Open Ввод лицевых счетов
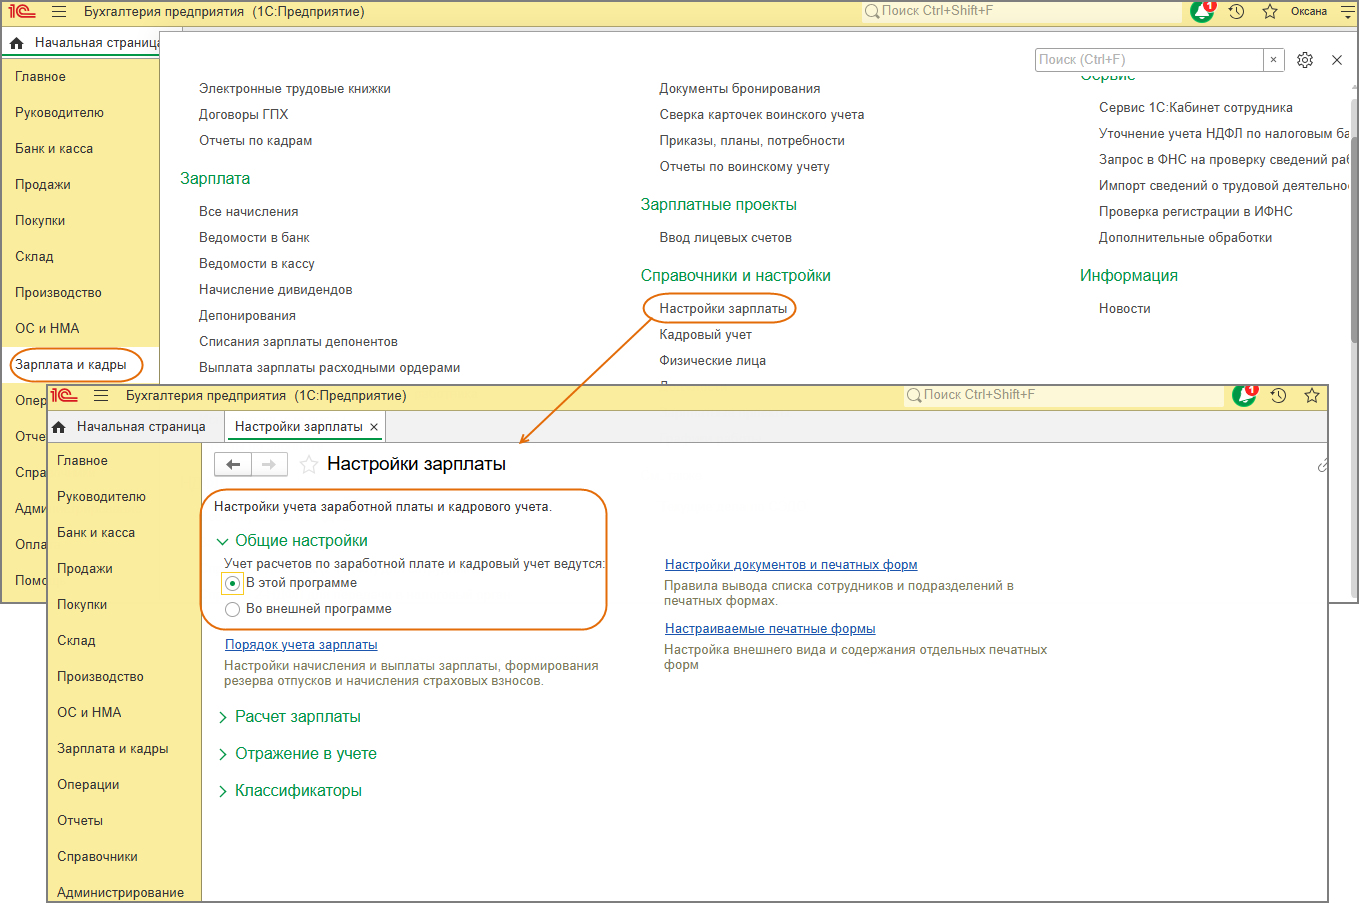 tap(725, 238)
